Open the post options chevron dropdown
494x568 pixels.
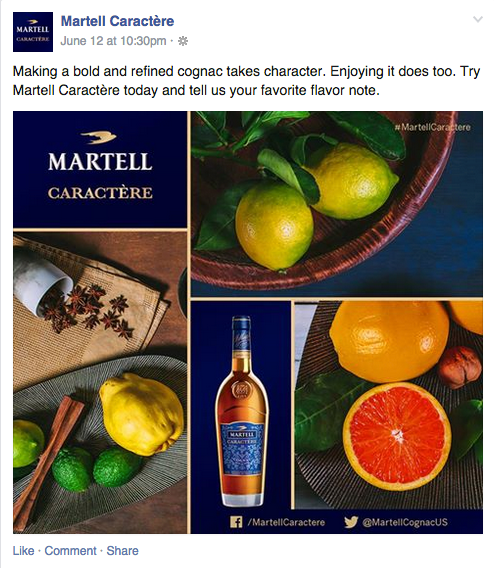478,20
